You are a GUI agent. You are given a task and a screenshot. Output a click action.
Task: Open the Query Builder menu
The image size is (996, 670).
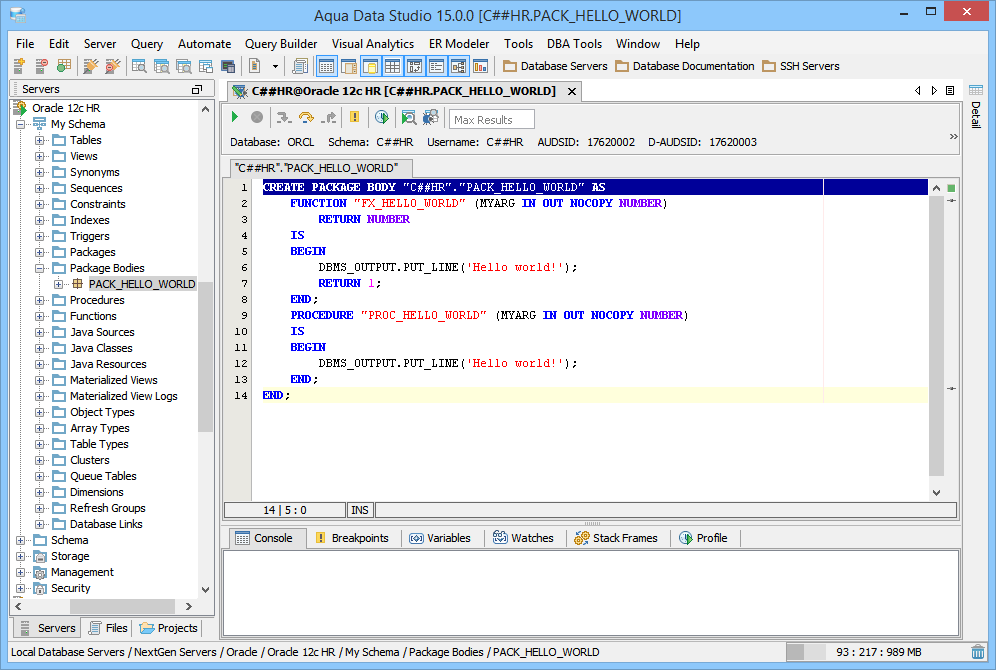281,44
